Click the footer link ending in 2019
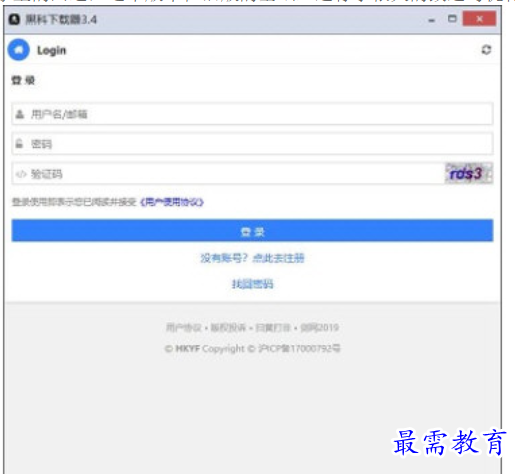Viewport: 515px width, 474px height. click(x=320, y=328)
